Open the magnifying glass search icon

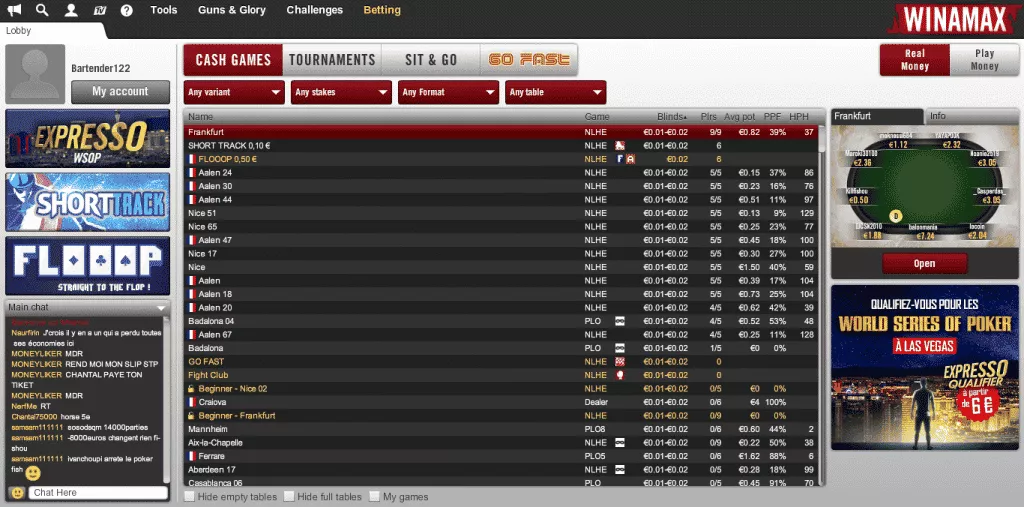pos(42,10)
